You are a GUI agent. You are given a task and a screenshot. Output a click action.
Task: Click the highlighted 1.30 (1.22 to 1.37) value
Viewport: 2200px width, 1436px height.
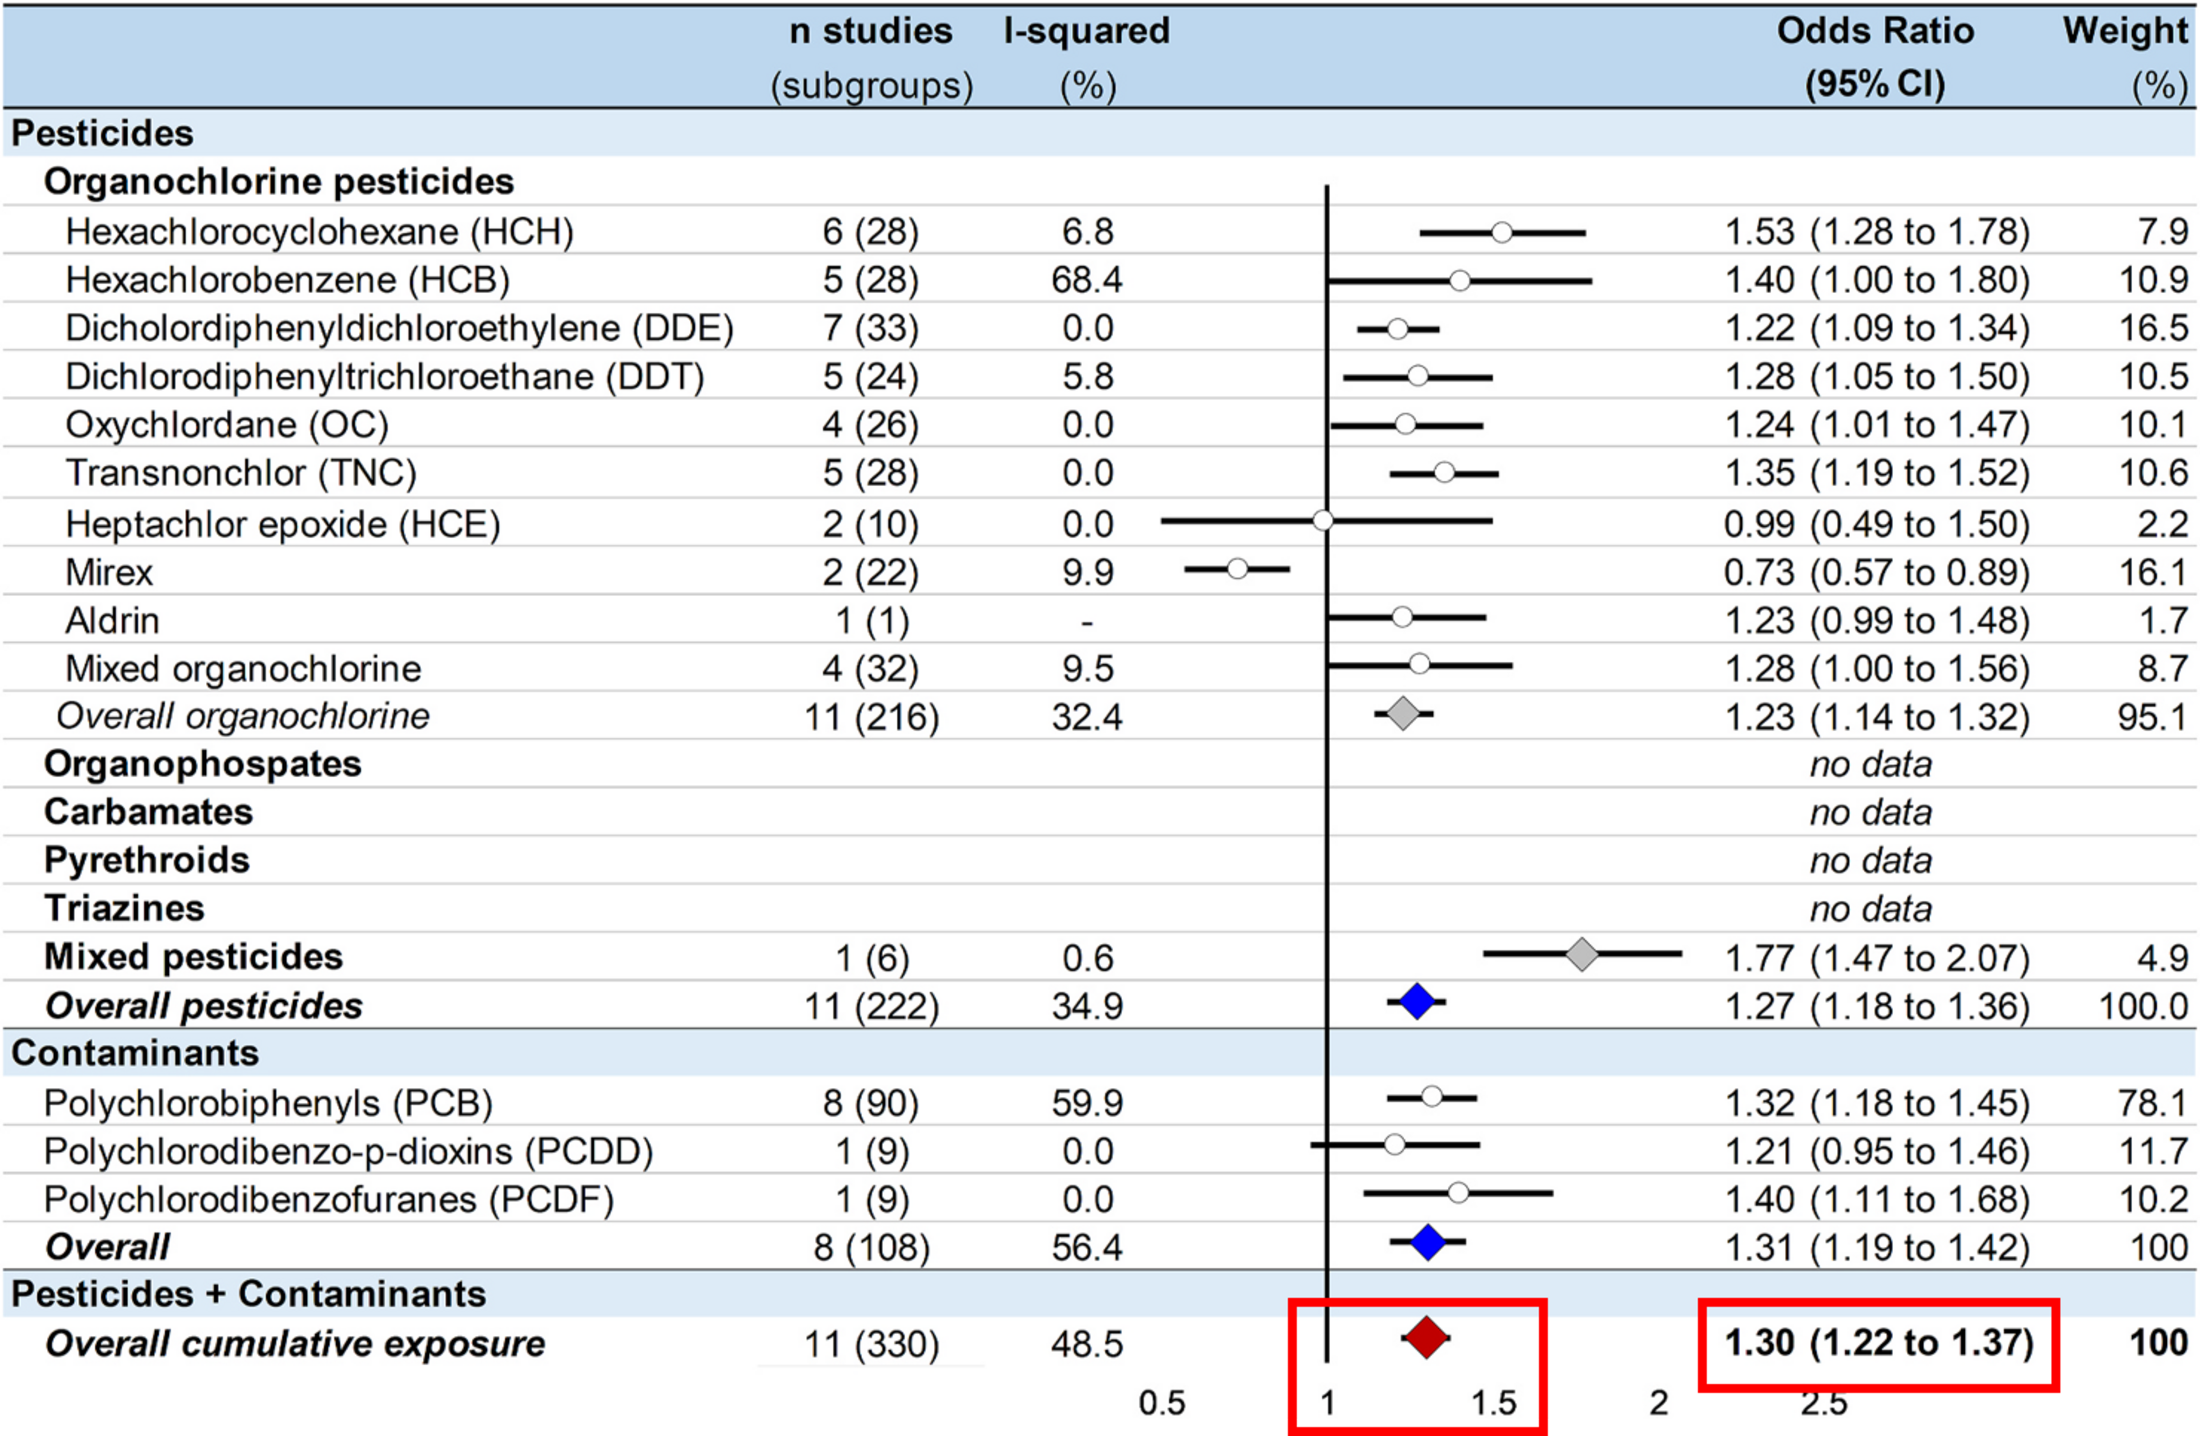click(x=1879, y=1342)
